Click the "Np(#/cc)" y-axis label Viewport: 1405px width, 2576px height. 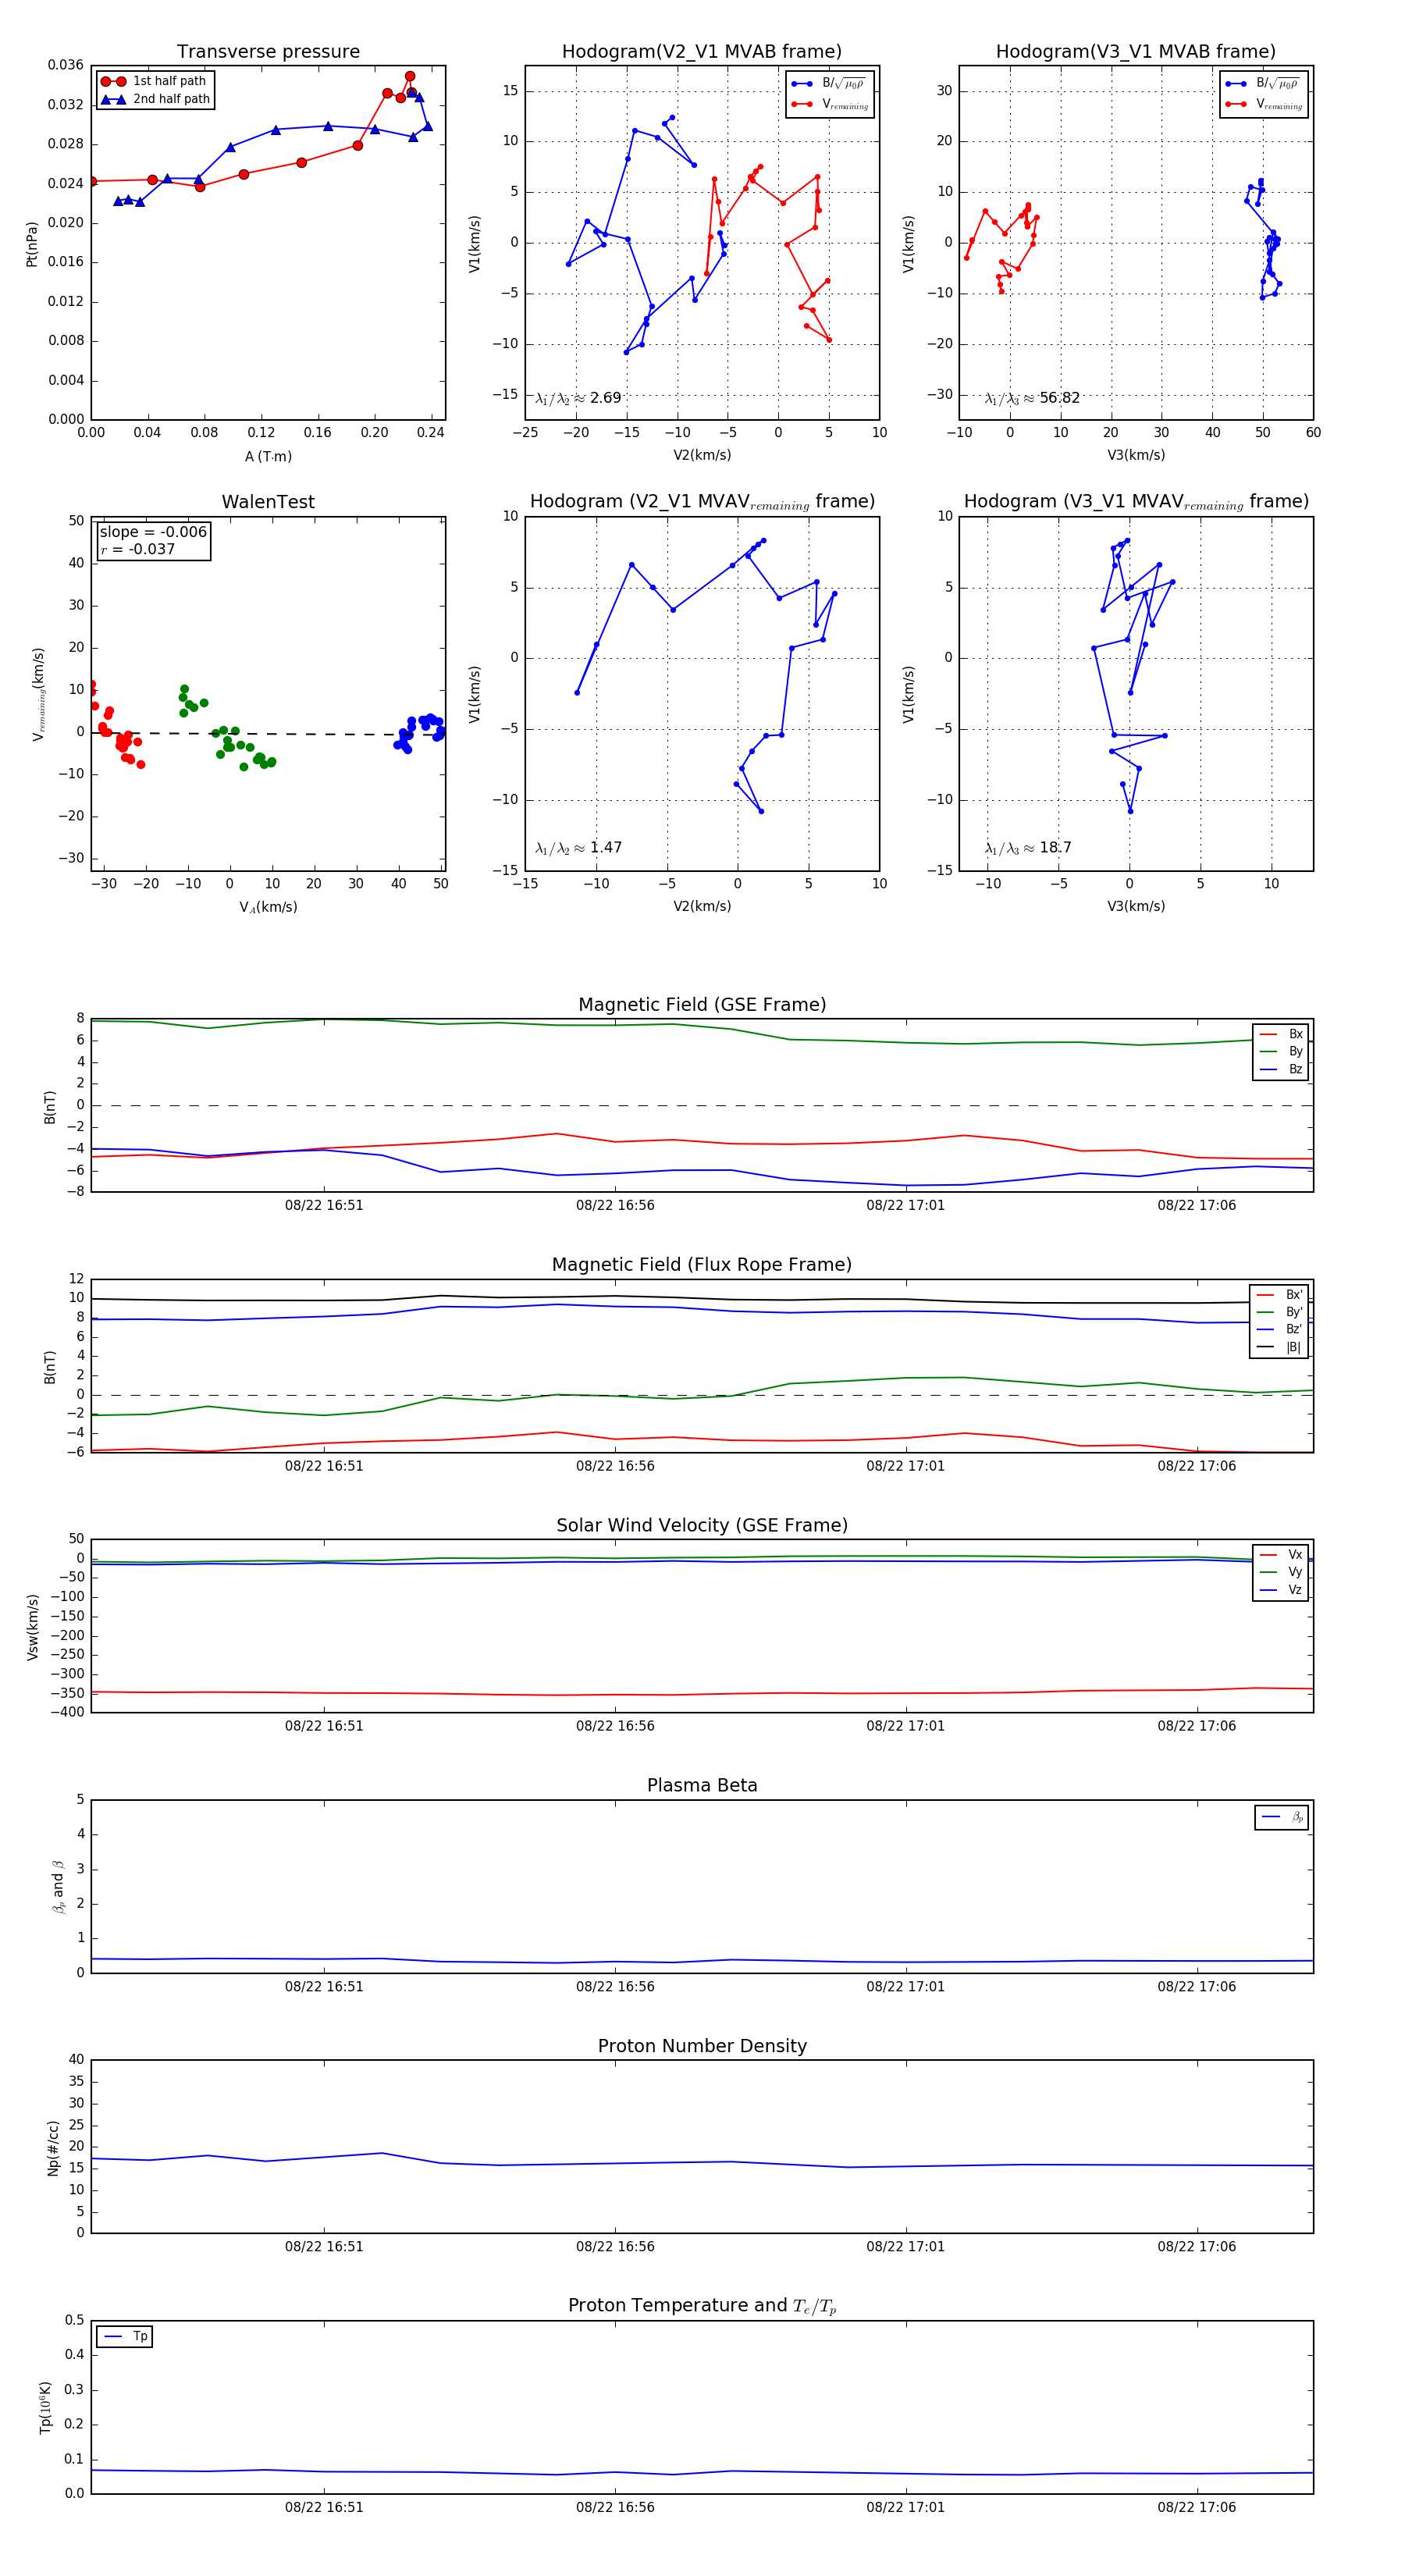pos(53,2148)
